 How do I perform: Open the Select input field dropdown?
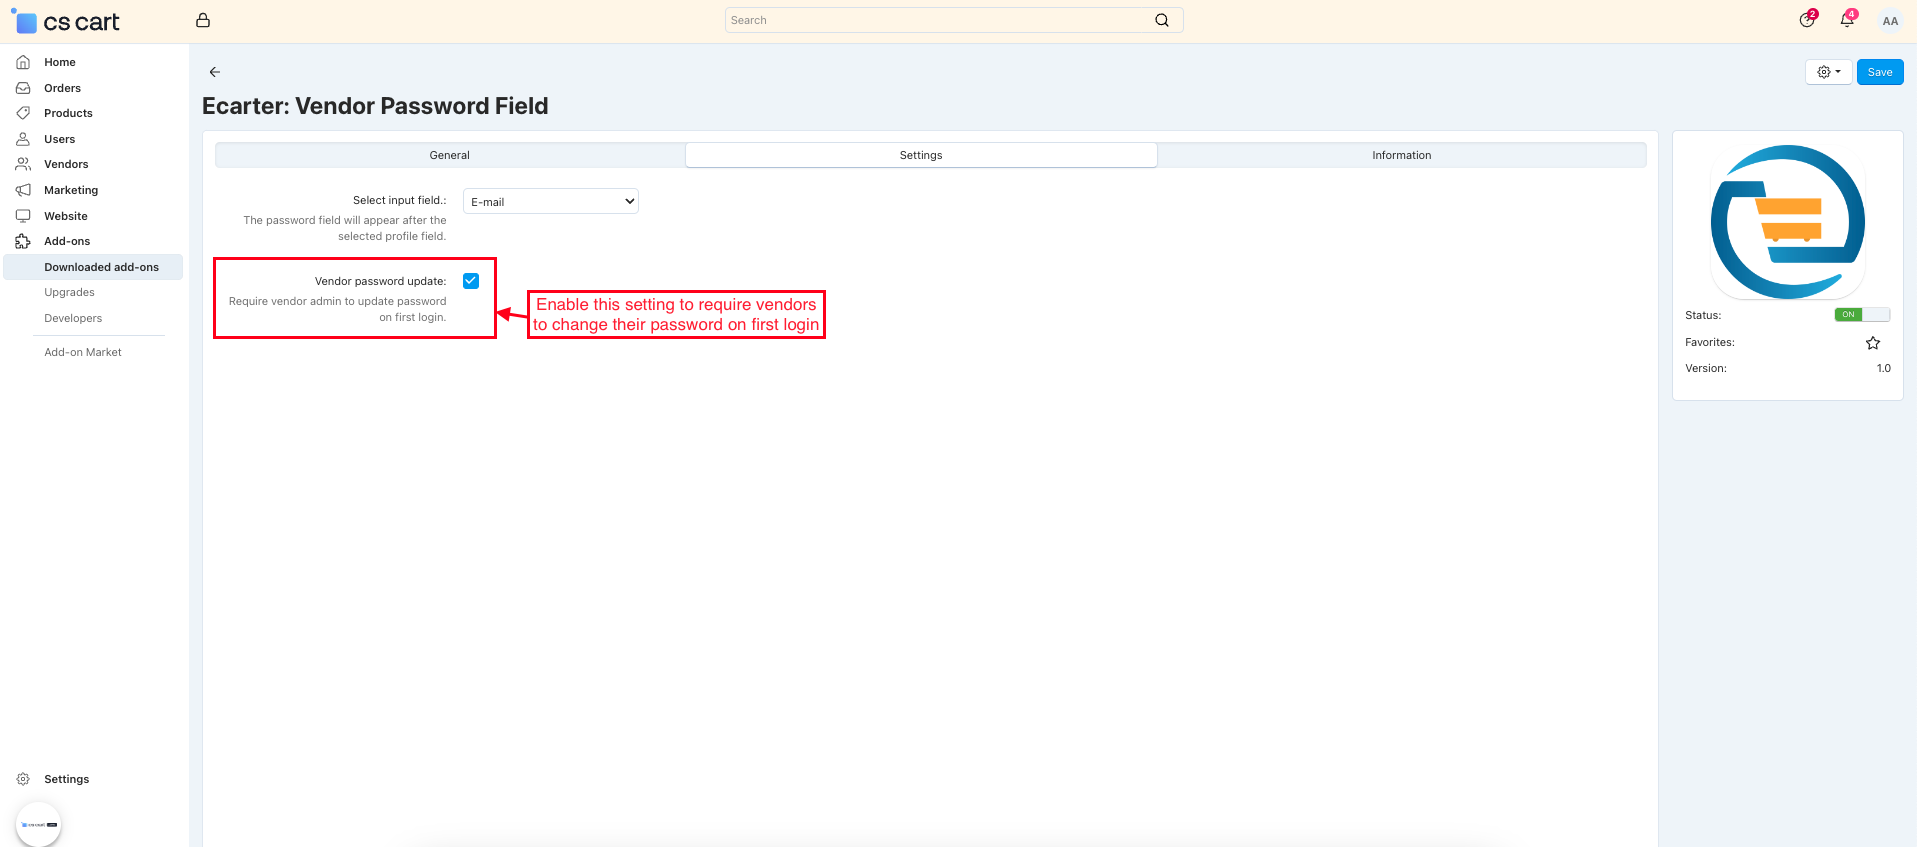[550, 201]
